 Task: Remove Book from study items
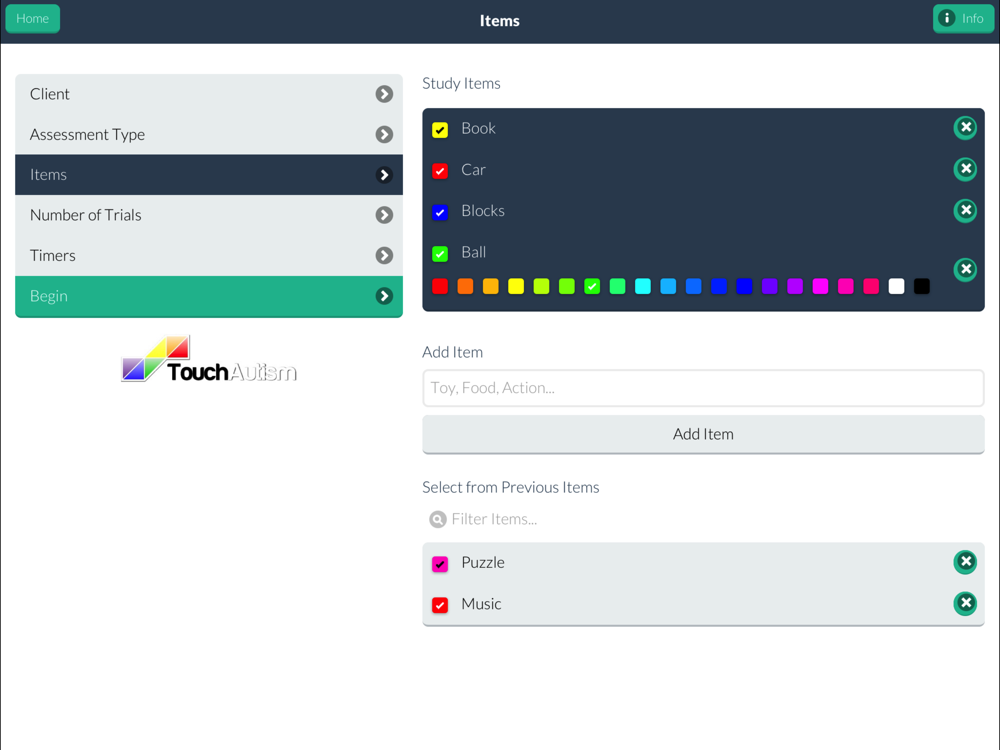965,128
